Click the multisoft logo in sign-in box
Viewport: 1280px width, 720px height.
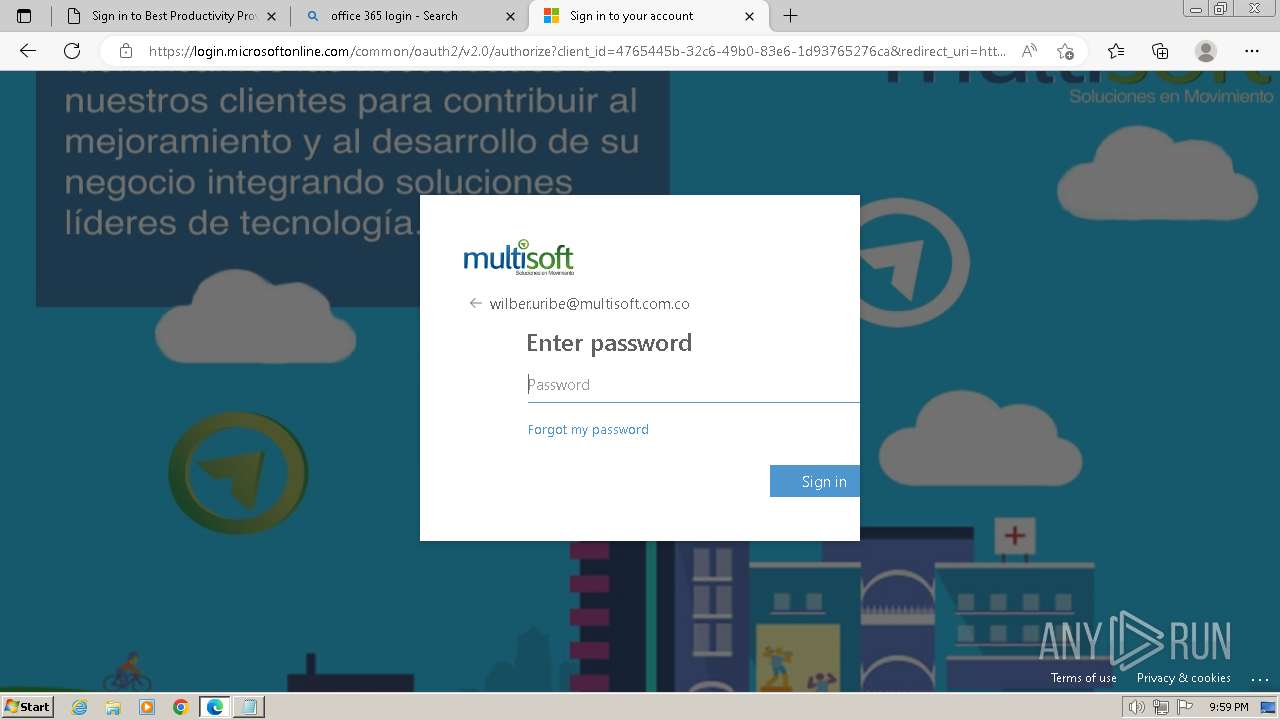pos(519,258)
